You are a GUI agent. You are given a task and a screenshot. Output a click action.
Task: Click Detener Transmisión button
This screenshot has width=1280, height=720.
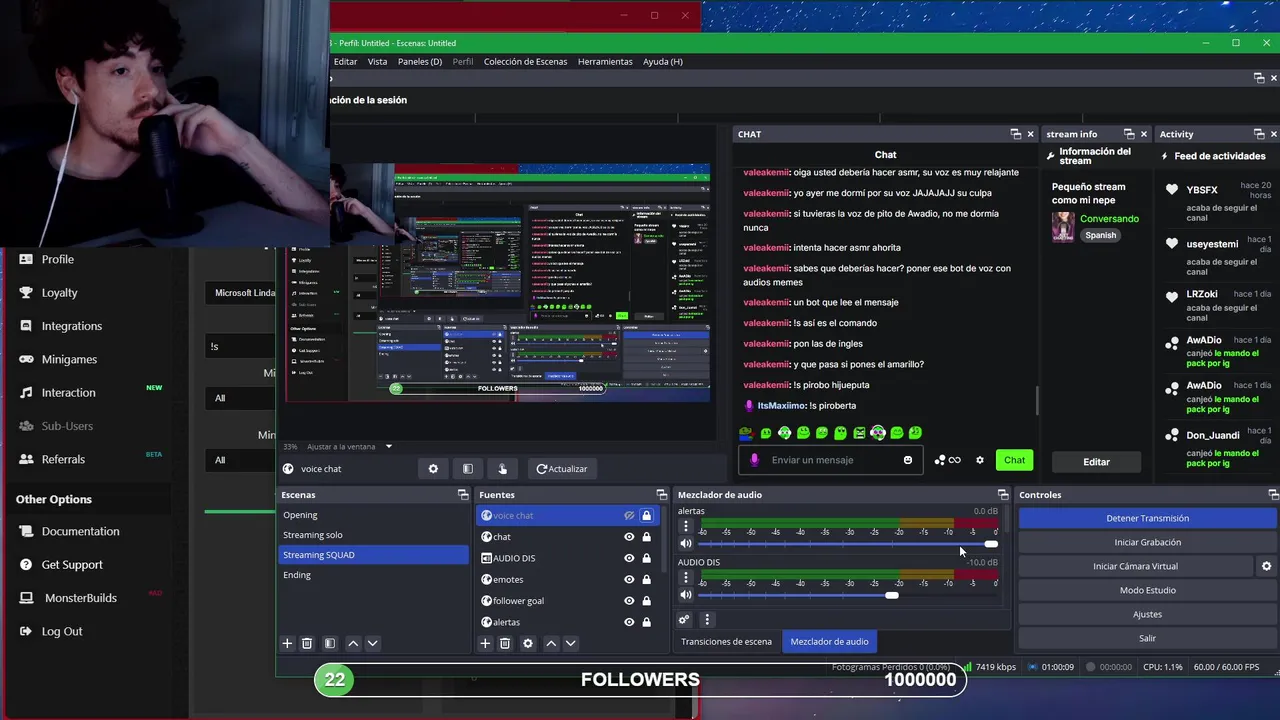(1147, 518)
